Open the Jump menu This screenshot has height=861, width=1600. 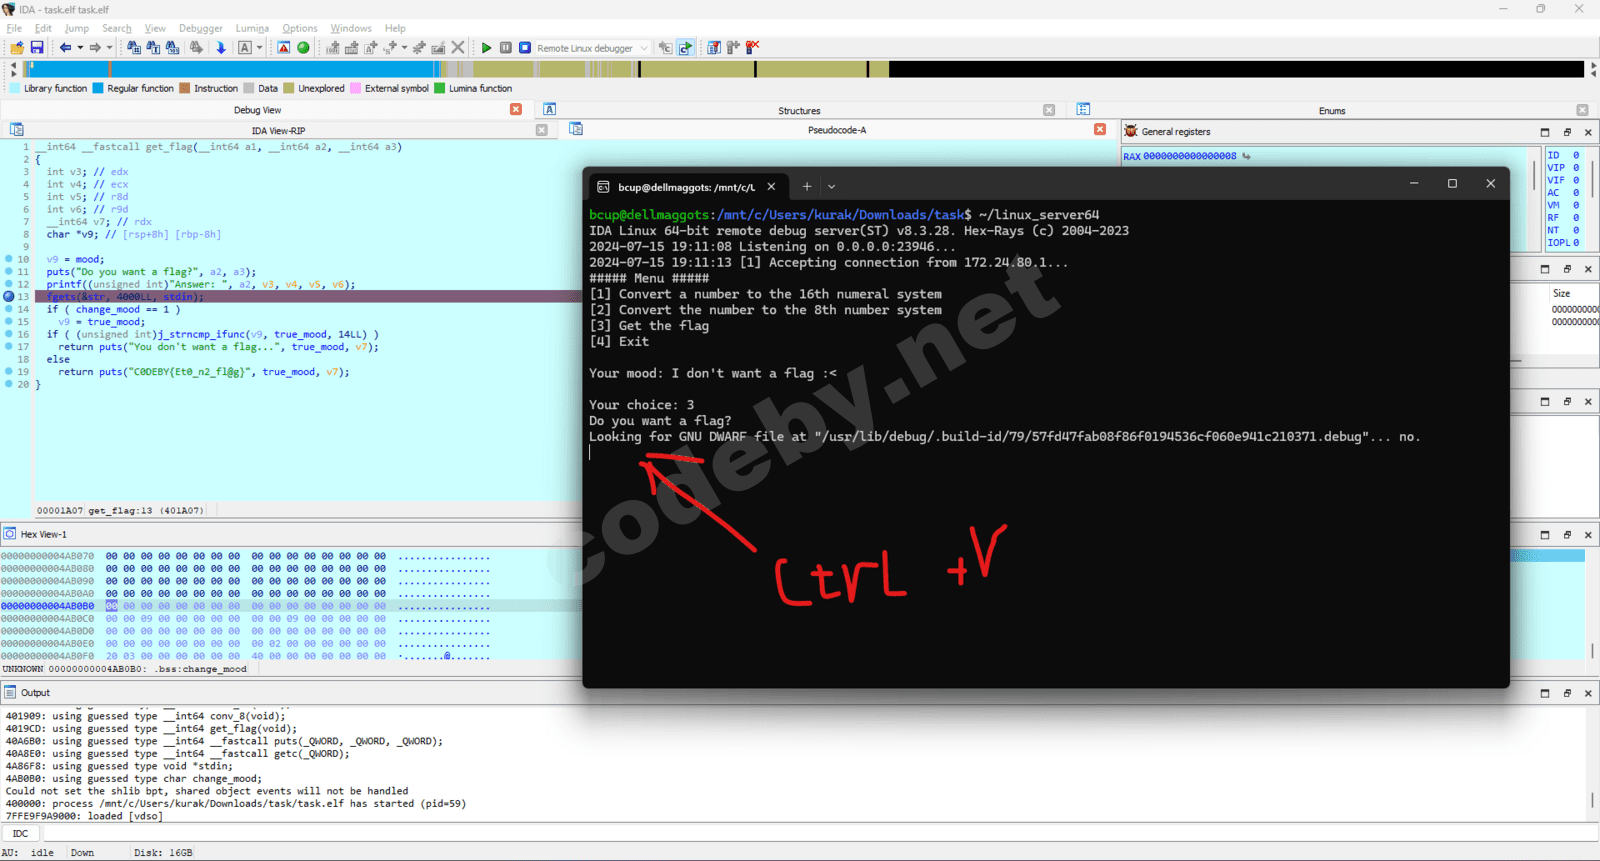77,28
